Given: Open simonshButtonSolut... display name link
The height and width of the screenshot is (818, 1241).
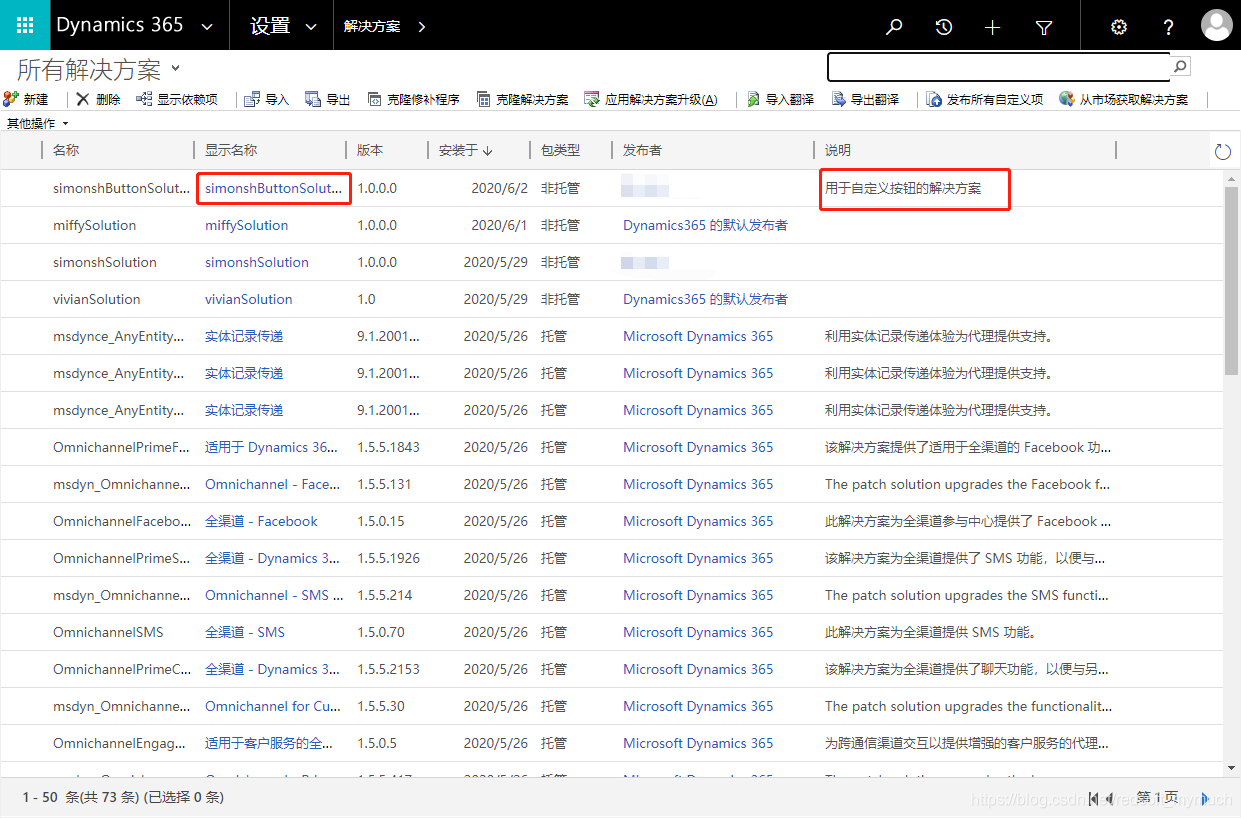Looking at the screenshot, I should 274,188.
